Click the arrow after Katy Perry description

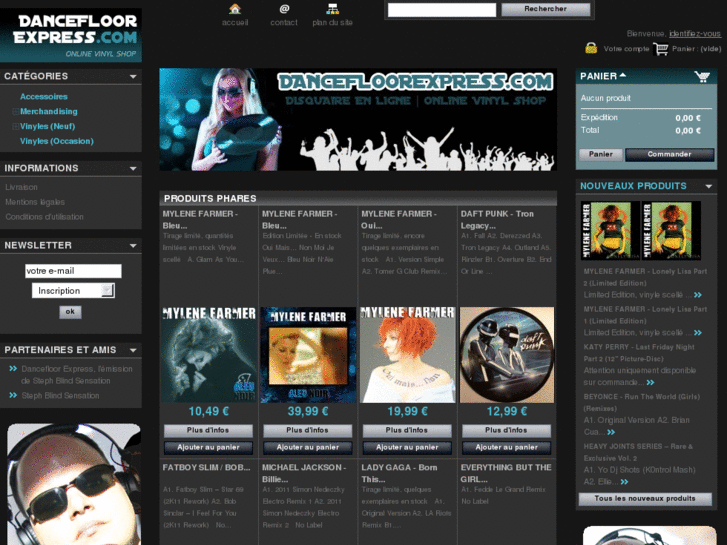tap(650, 383)
